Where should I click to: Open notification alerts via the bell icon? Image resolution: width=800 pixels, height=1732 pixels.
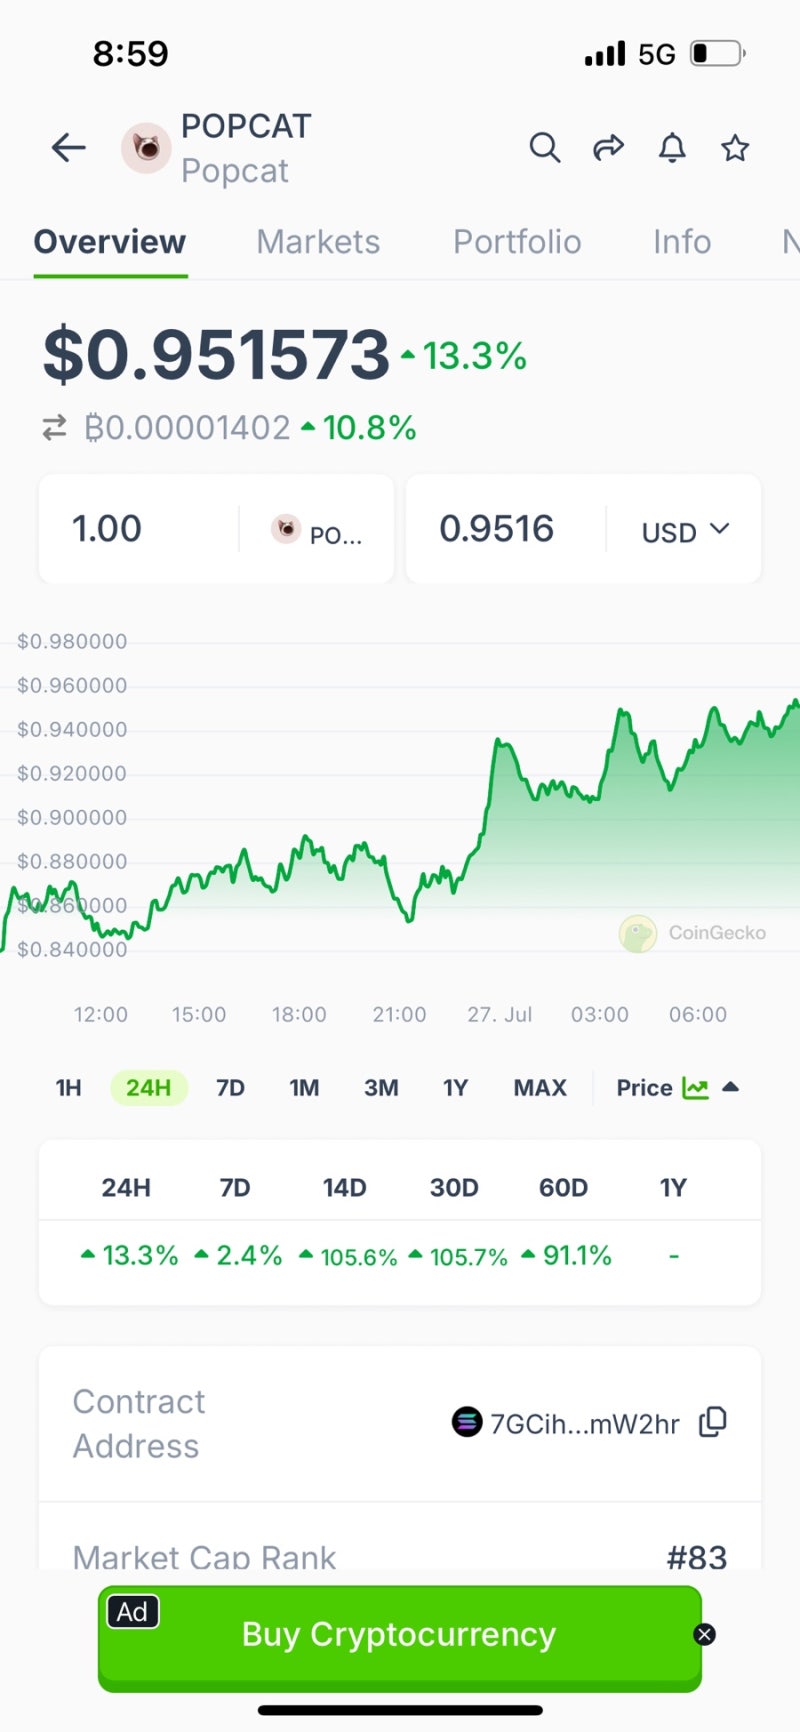(x=671, y=147)
